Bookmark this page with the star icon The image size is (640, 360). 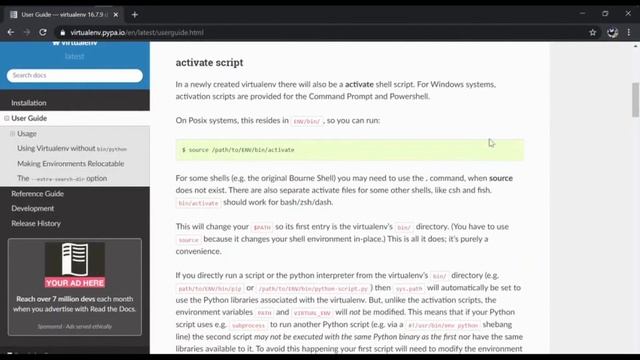coord(593,33)
